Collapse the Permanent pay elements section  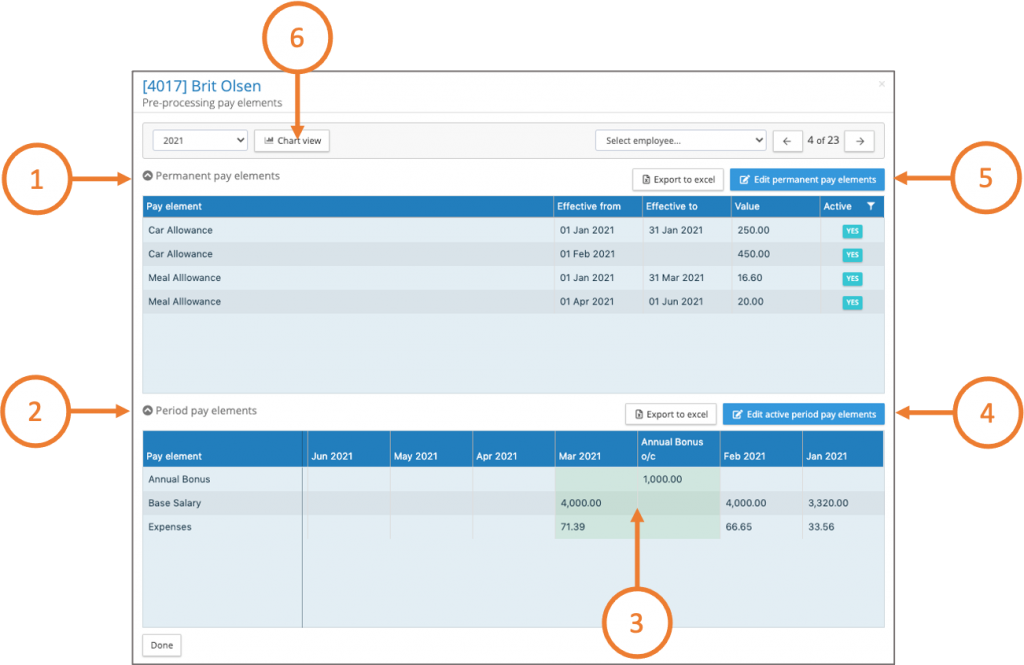pos(149,176)
